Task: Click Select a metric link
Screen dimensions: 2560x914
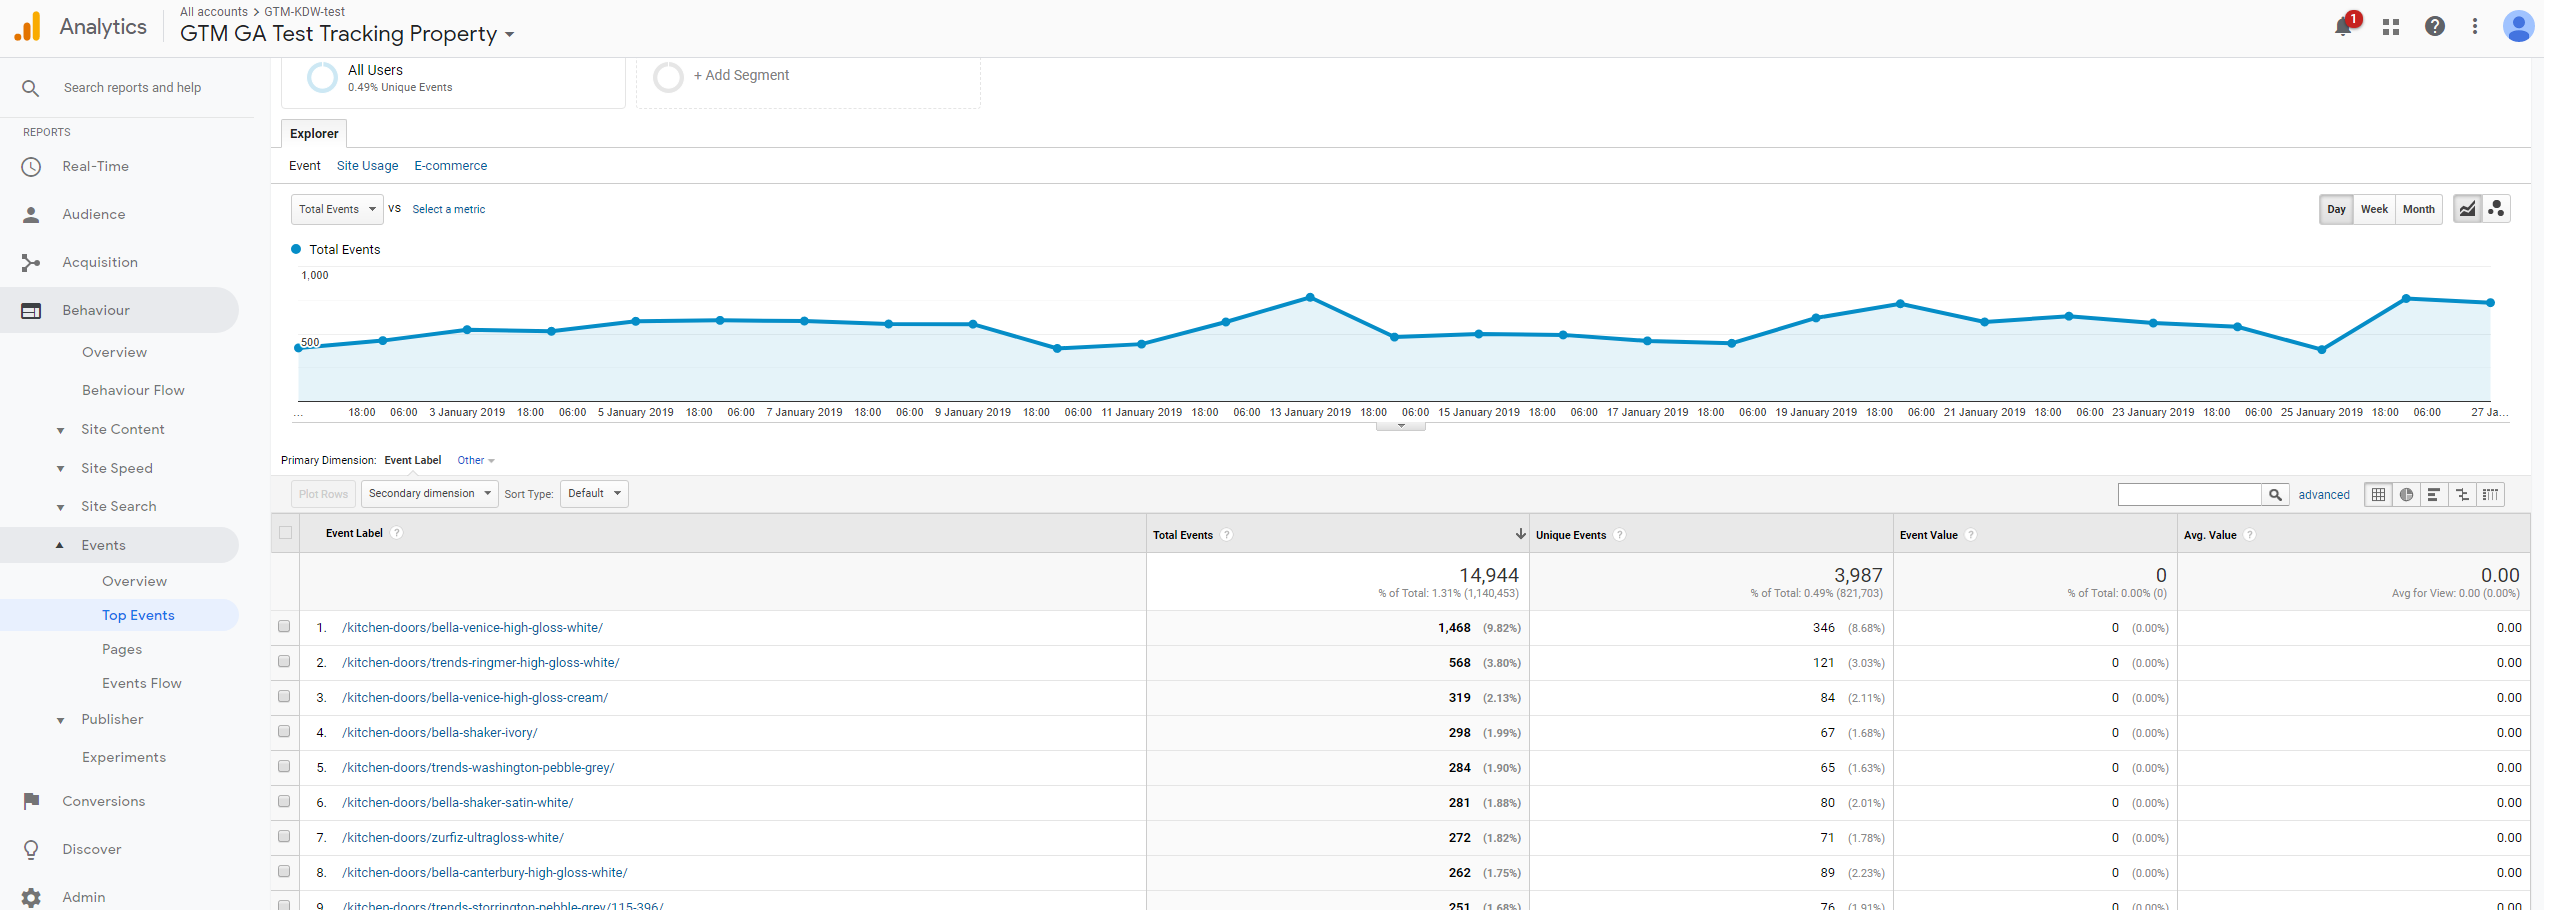Action: [x=448, y=209]
